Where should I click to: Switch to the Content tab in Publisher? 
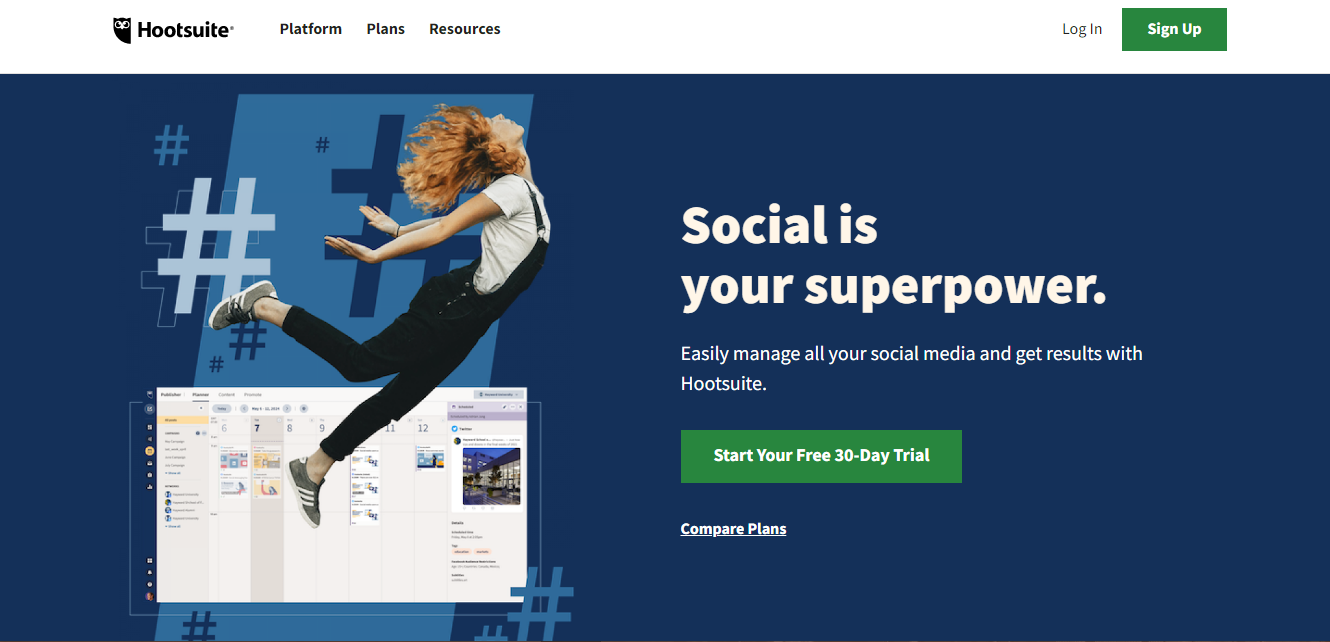(227, 395)
